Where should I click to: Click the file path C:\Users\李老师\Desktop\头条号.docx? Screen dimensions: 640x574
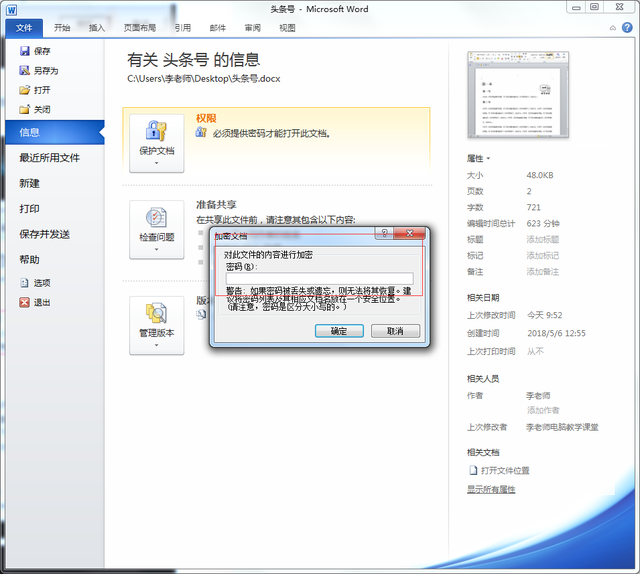point(204,79)
